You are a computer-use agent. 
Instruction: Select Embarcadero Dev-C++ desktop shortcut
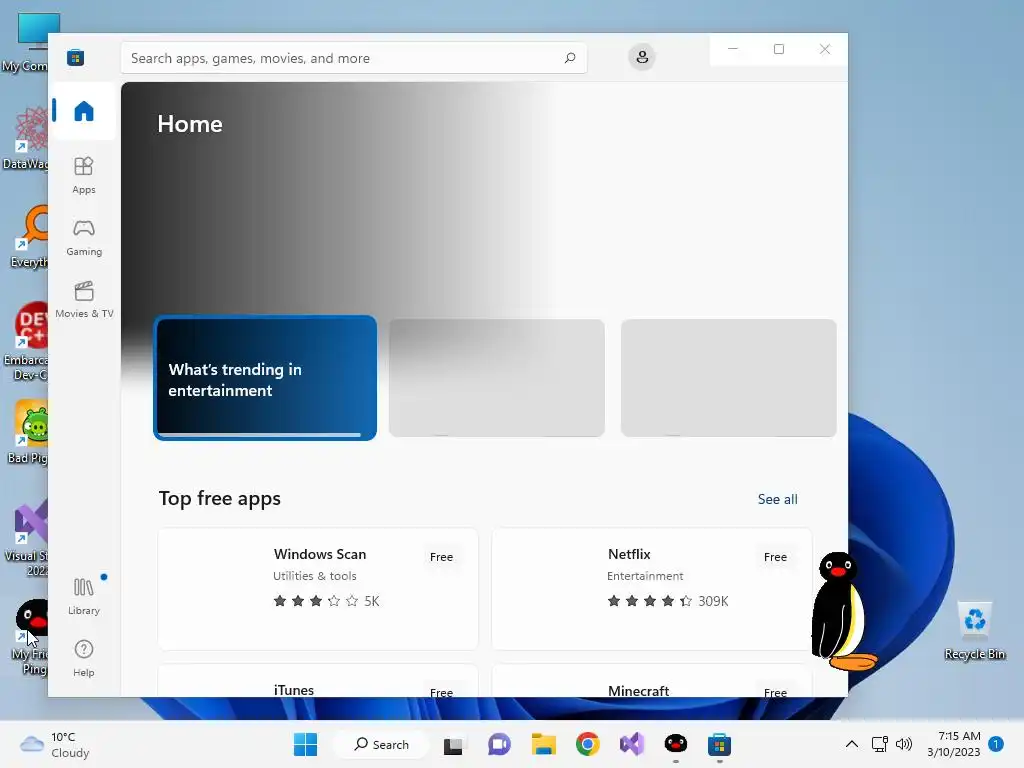(x=27, y=342)
